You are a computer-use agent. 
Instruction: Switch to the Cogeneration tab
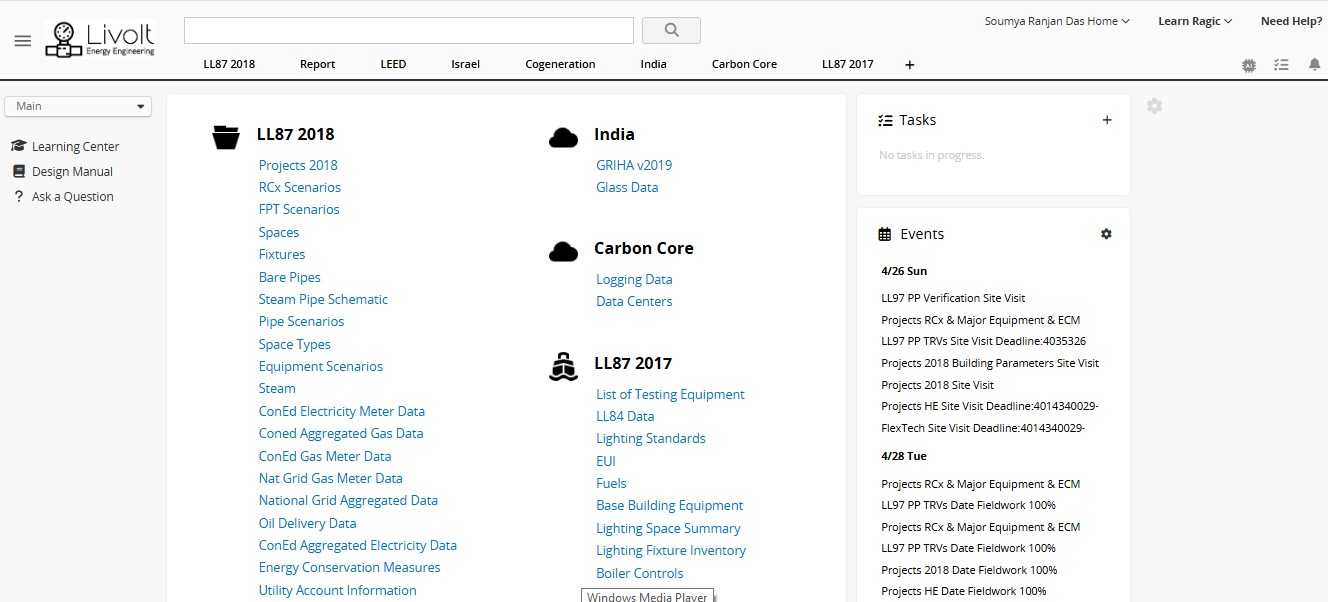click(560, 64)
